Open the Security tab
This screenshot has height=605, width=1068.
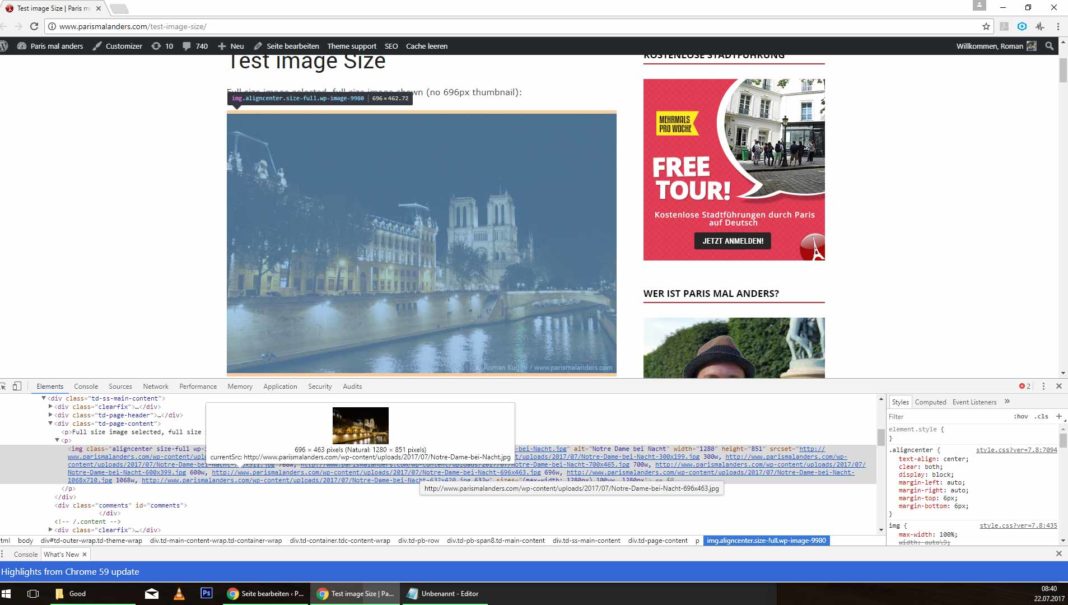tap(319, 386)
